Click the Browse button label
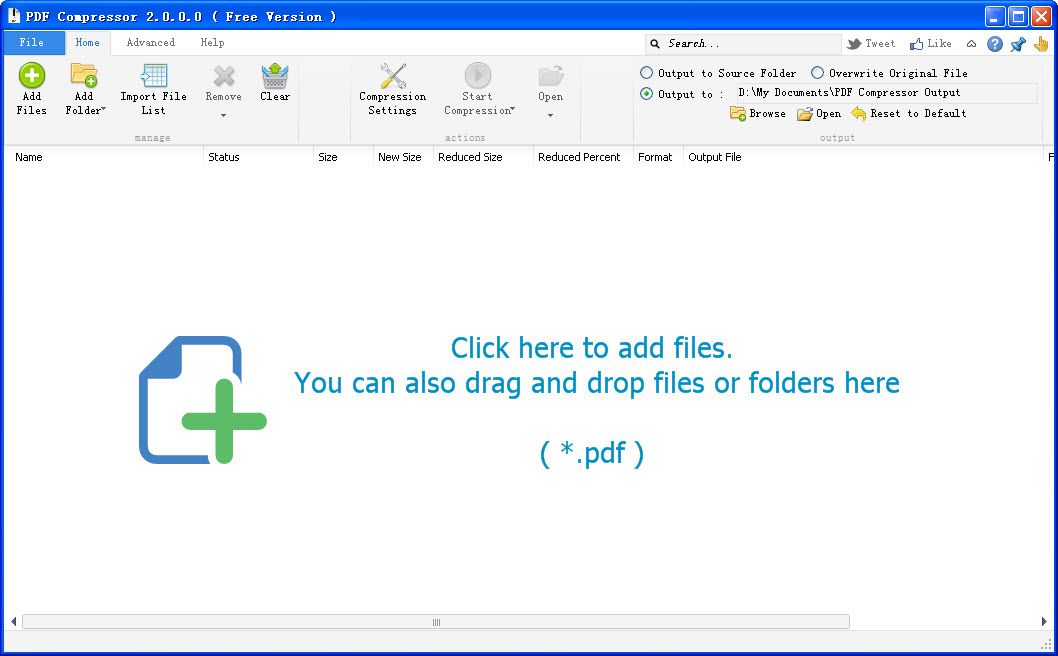Screen dimensions: 1058x656 (767, 113)
